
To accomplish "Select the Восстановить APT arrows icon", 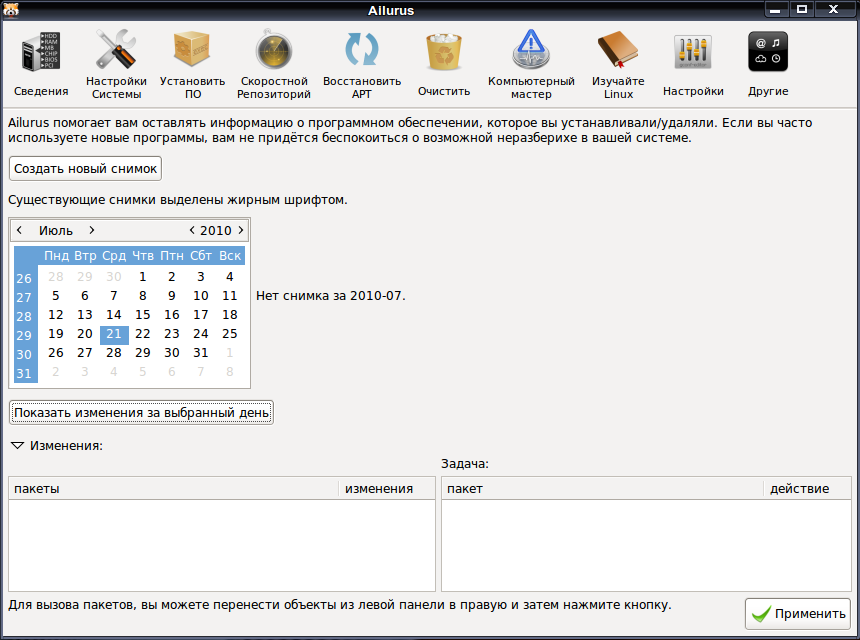I will pos(362,49).
